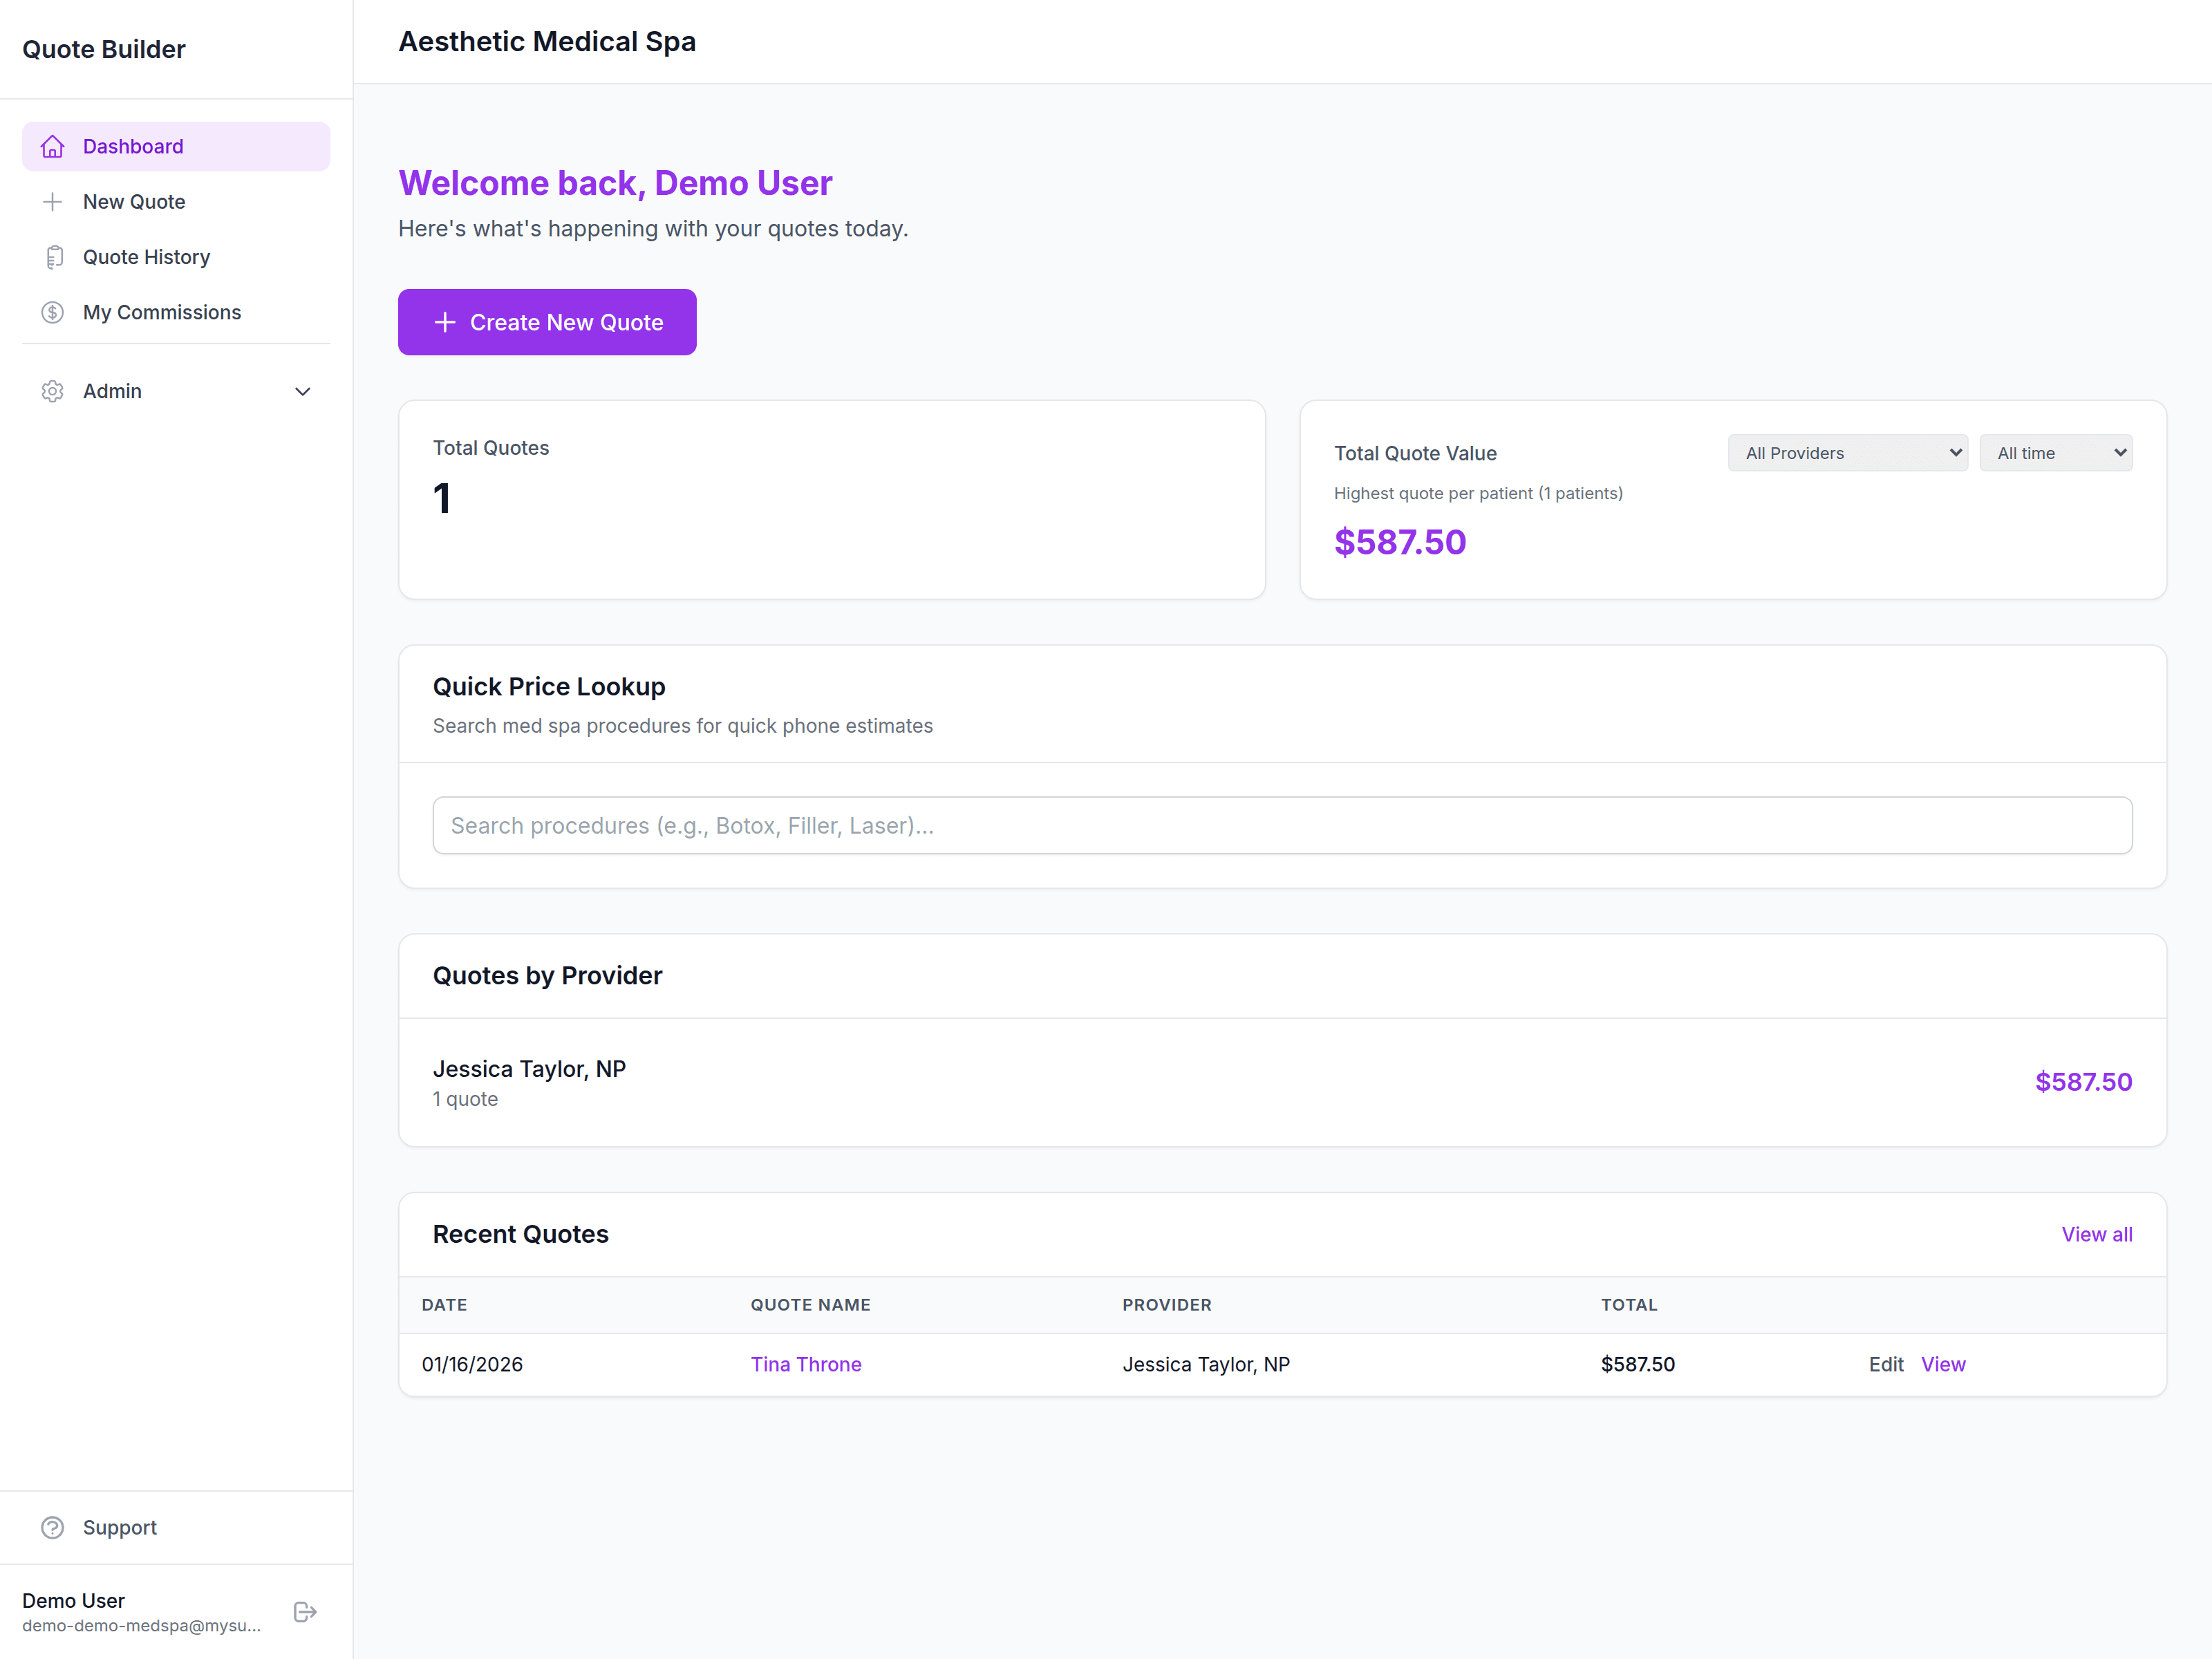Click the $587.50 total in Recent Quotes row

tap(1637, 1364)
